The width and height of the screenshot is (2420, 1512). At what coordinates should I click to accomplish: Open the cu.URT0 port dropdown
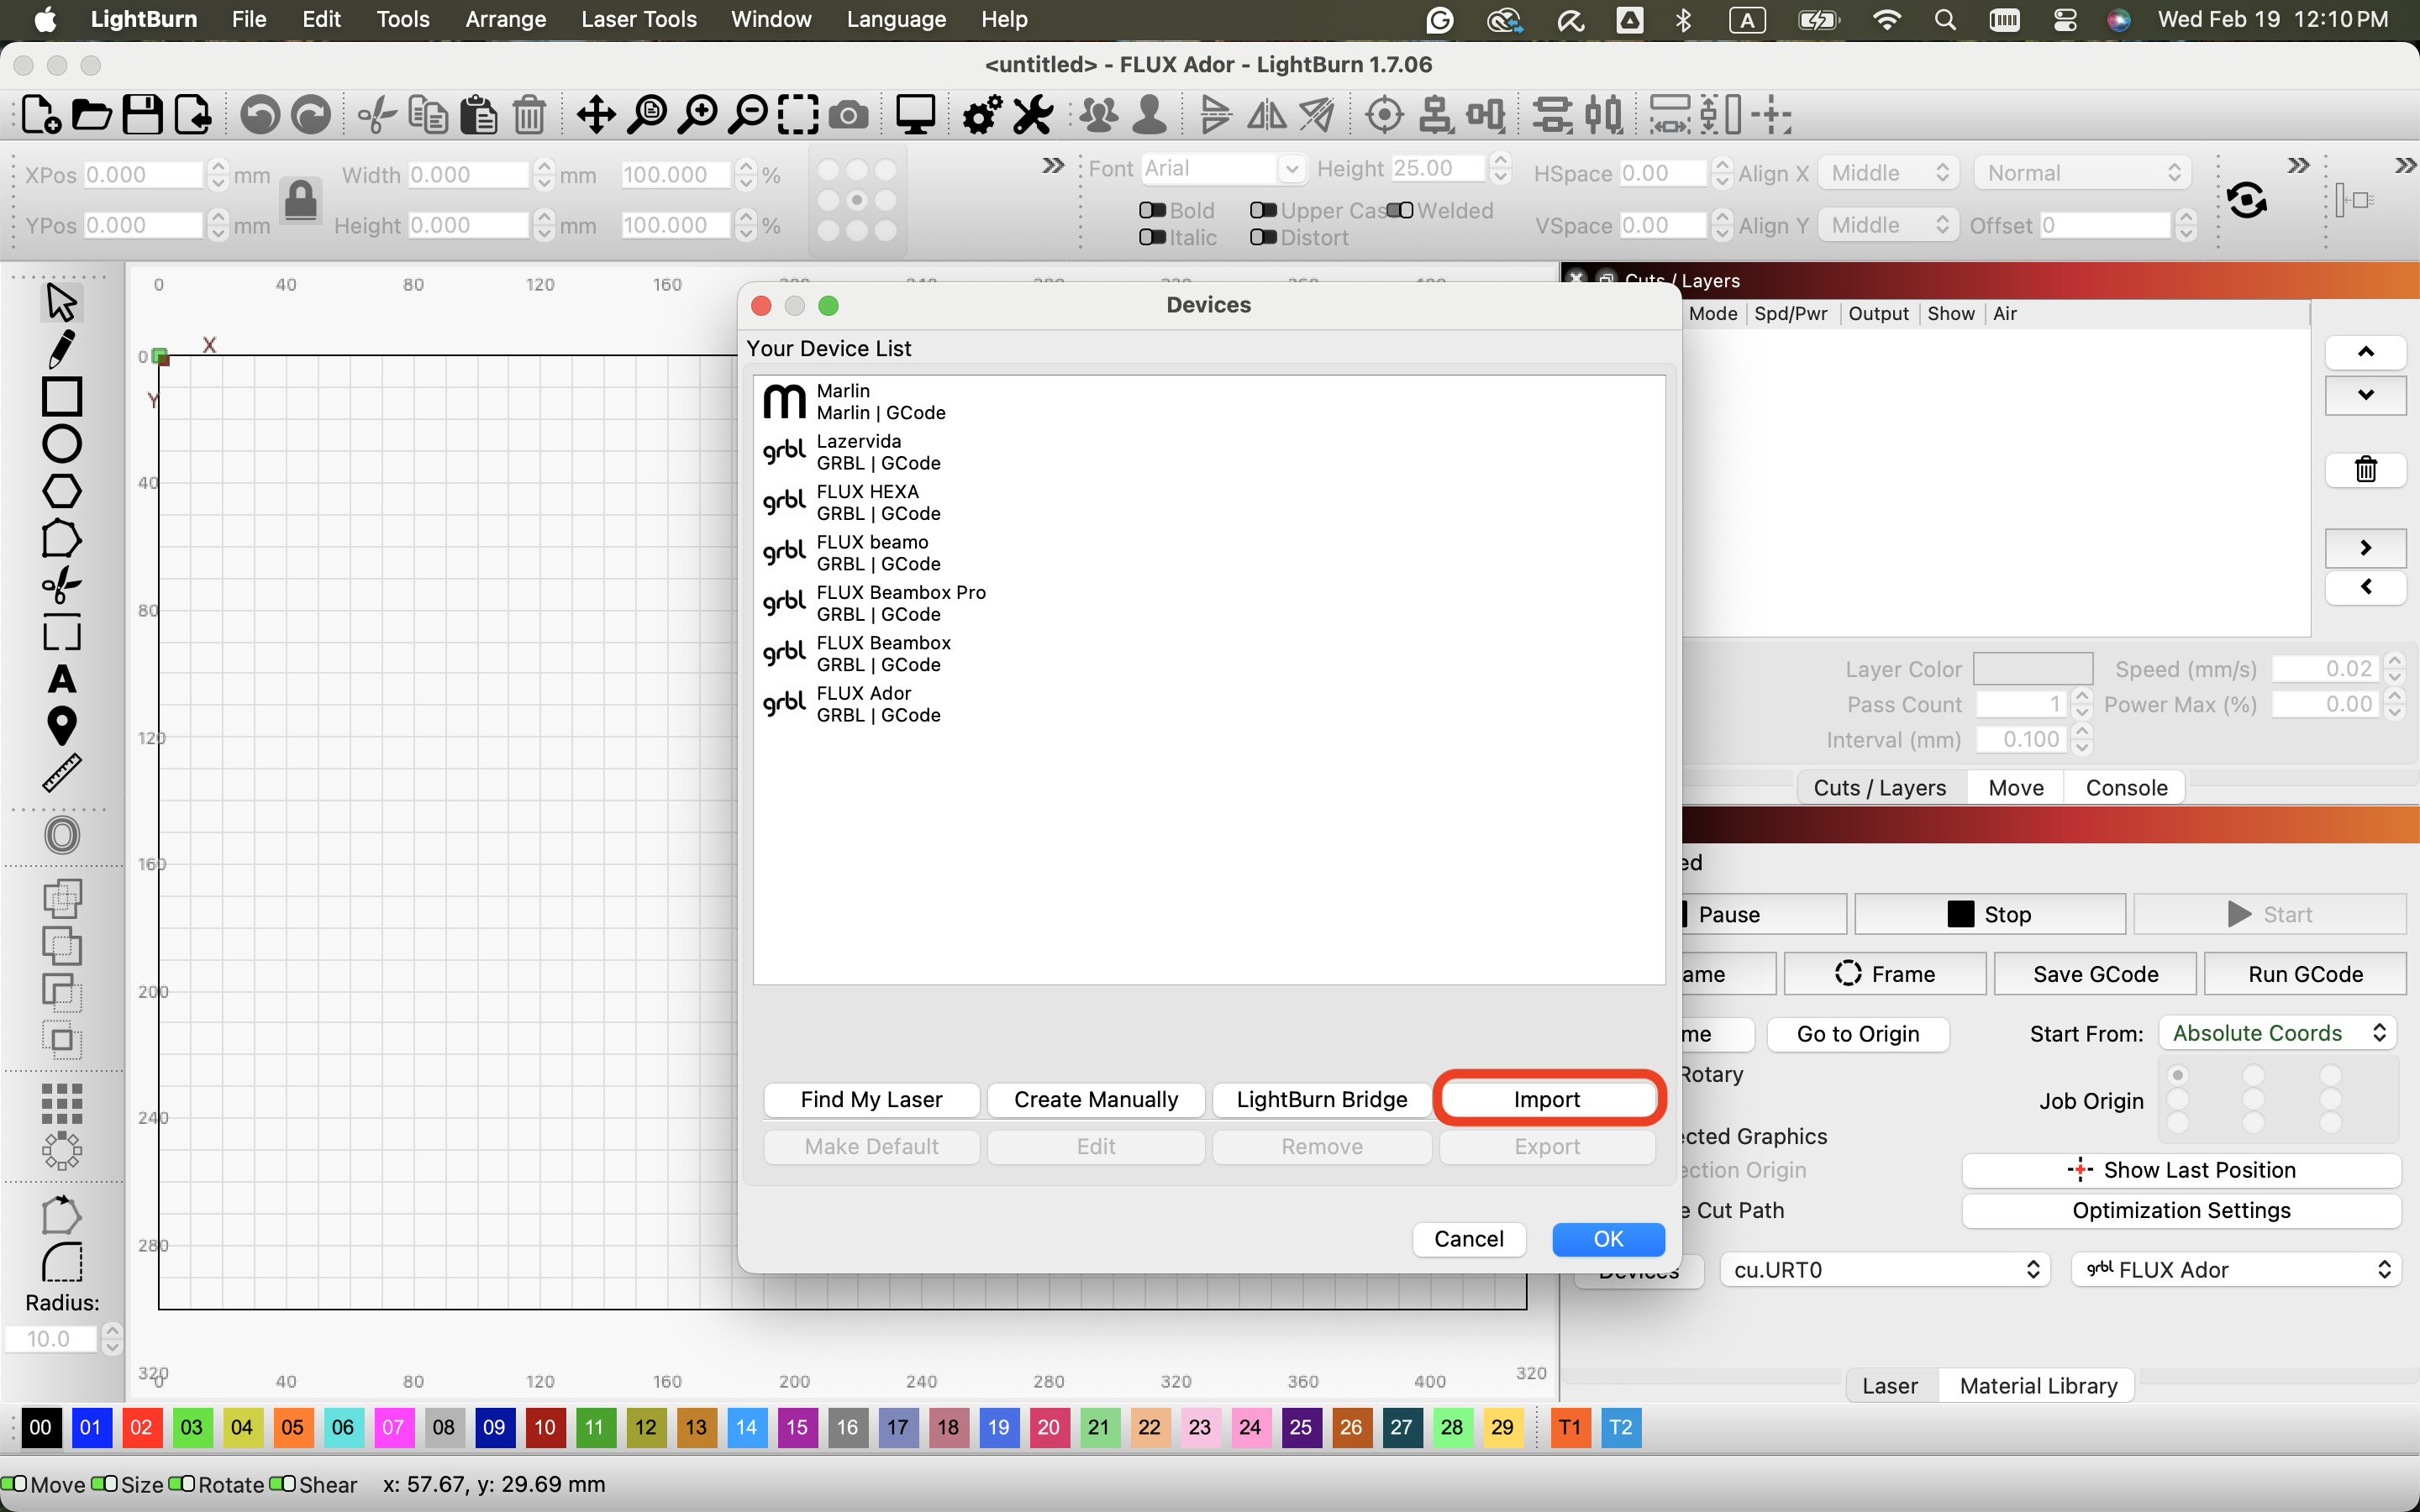click(1885, 1270)
